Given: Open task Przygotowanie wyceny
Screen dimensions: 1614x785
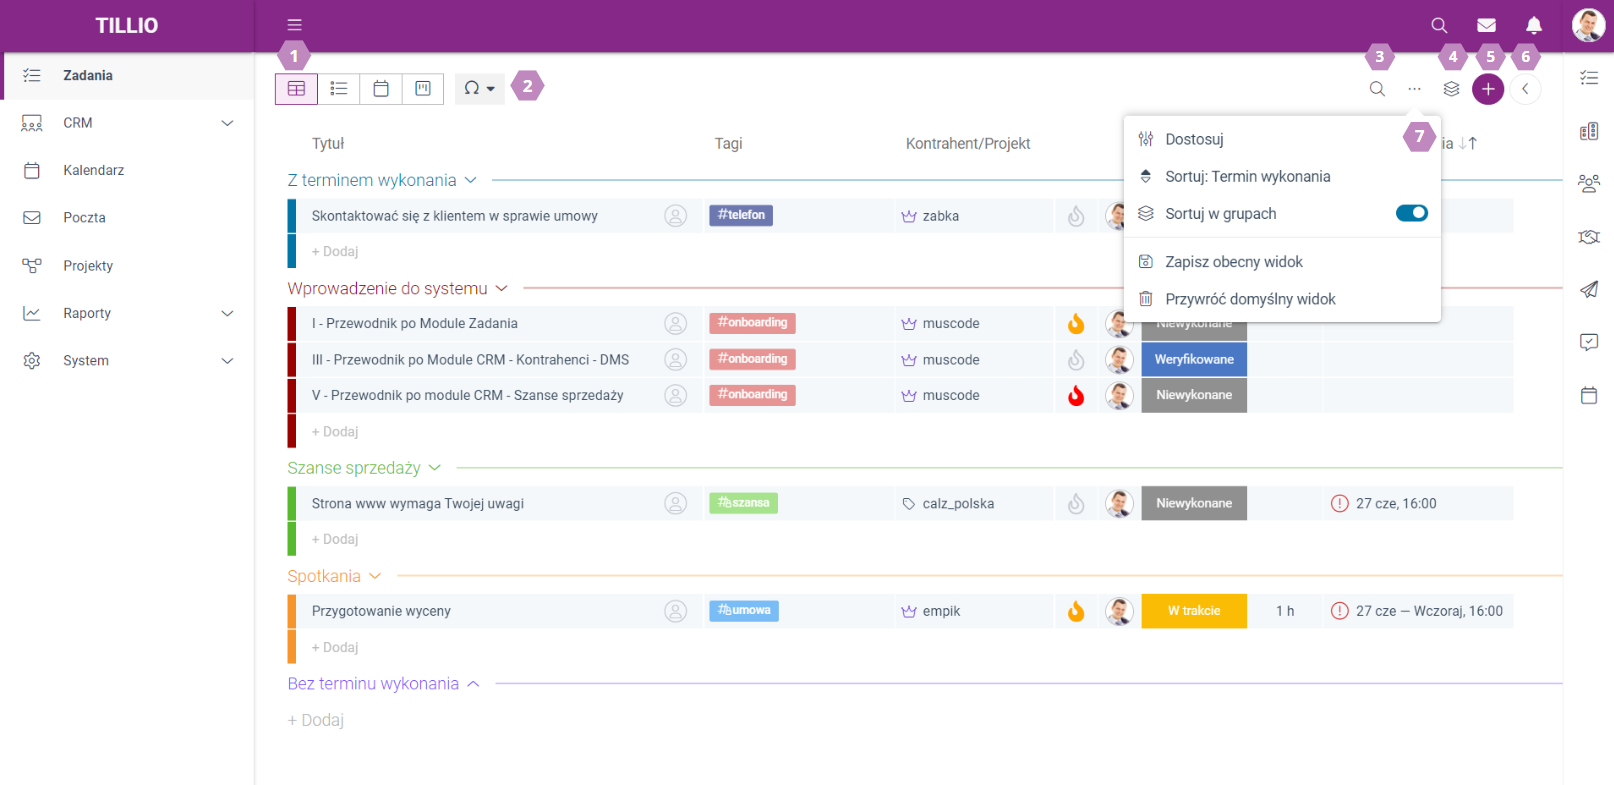Looking at the screenshot, I should [381, 611].
